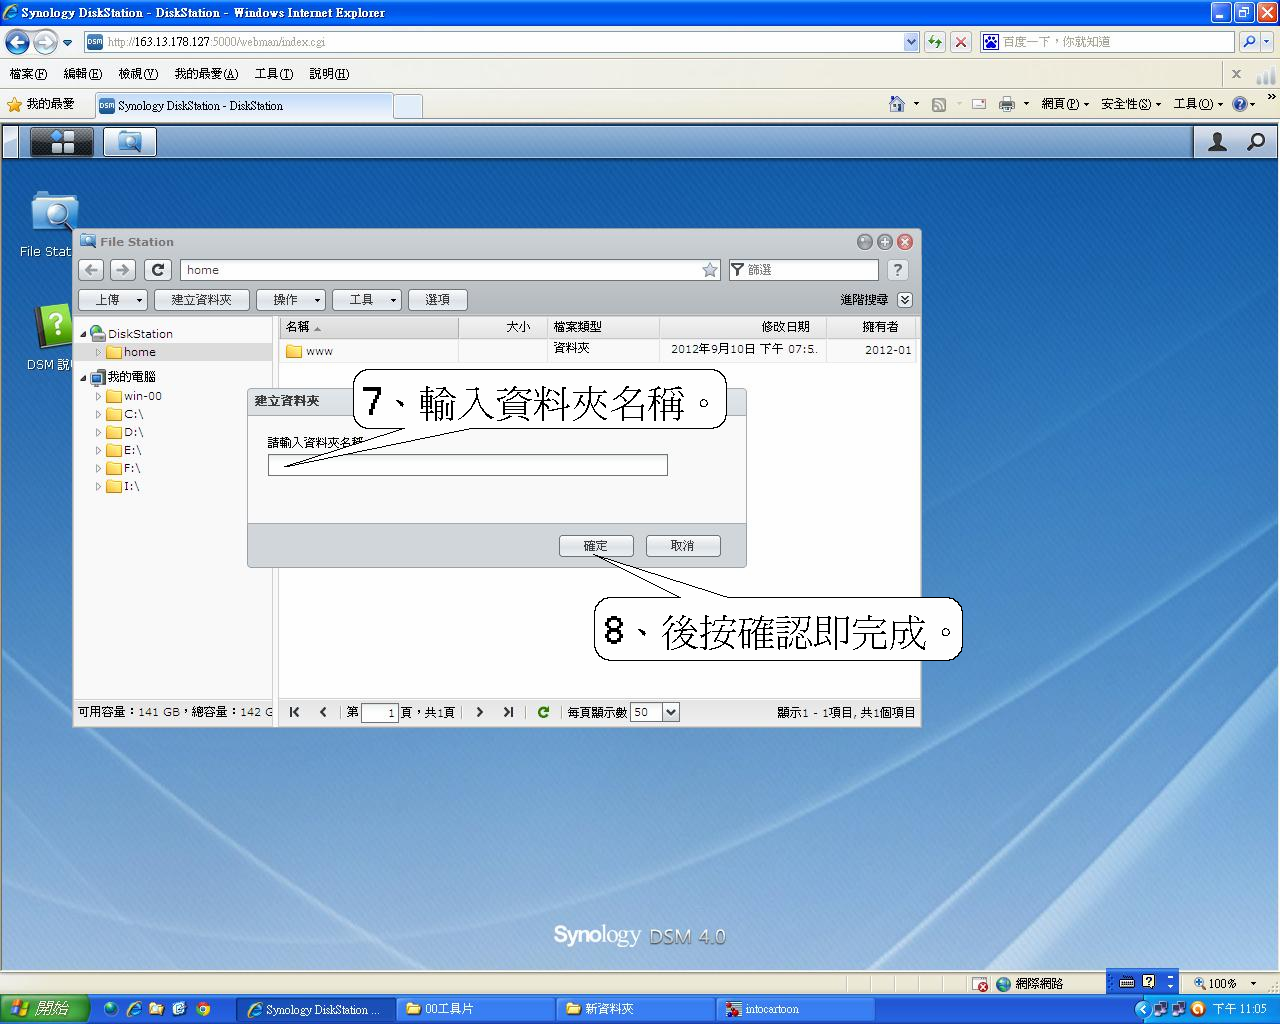Click Internet Explorer refresh button
Viewport: 1280px width, 1024px height.
[x=934, y=42]
